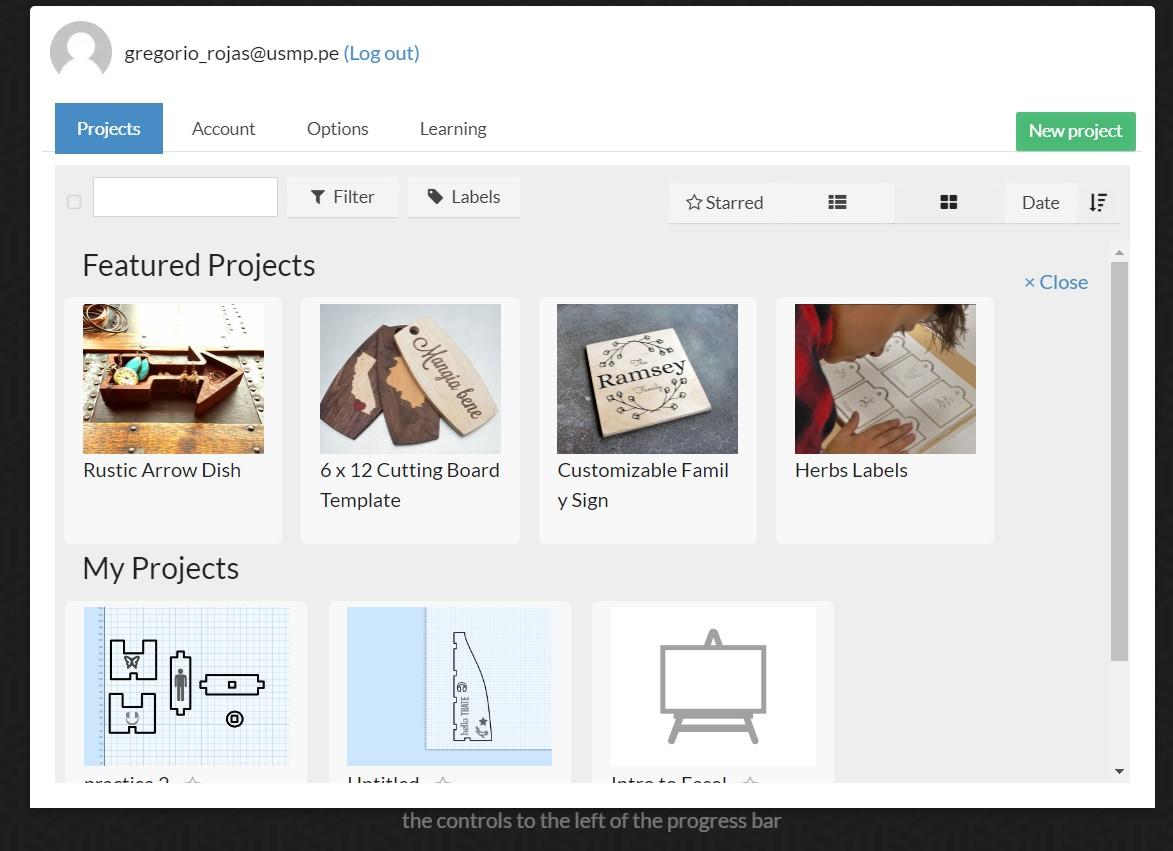The height and width of the screenshot is (851, 1173).
Task: Open the Herbs Labels thumbnail
Action: (885, 378)
